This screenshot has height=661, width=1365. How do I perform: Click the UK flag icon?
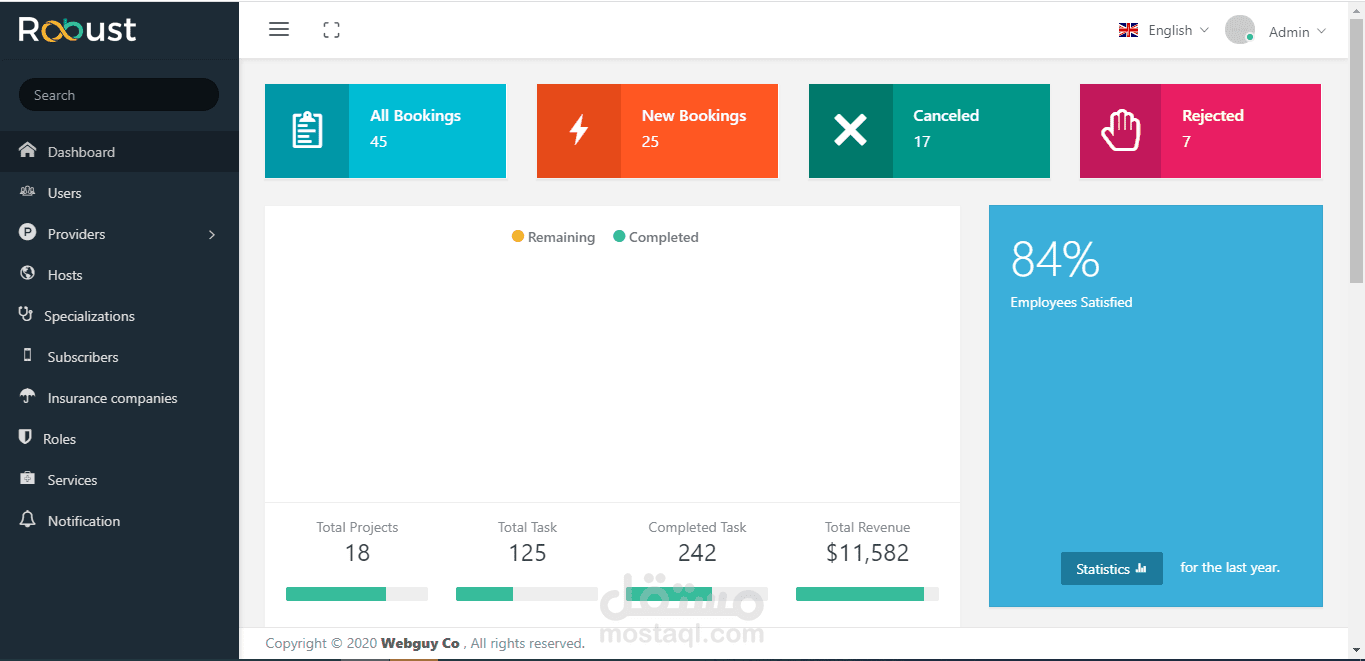tap(1128, 30)
